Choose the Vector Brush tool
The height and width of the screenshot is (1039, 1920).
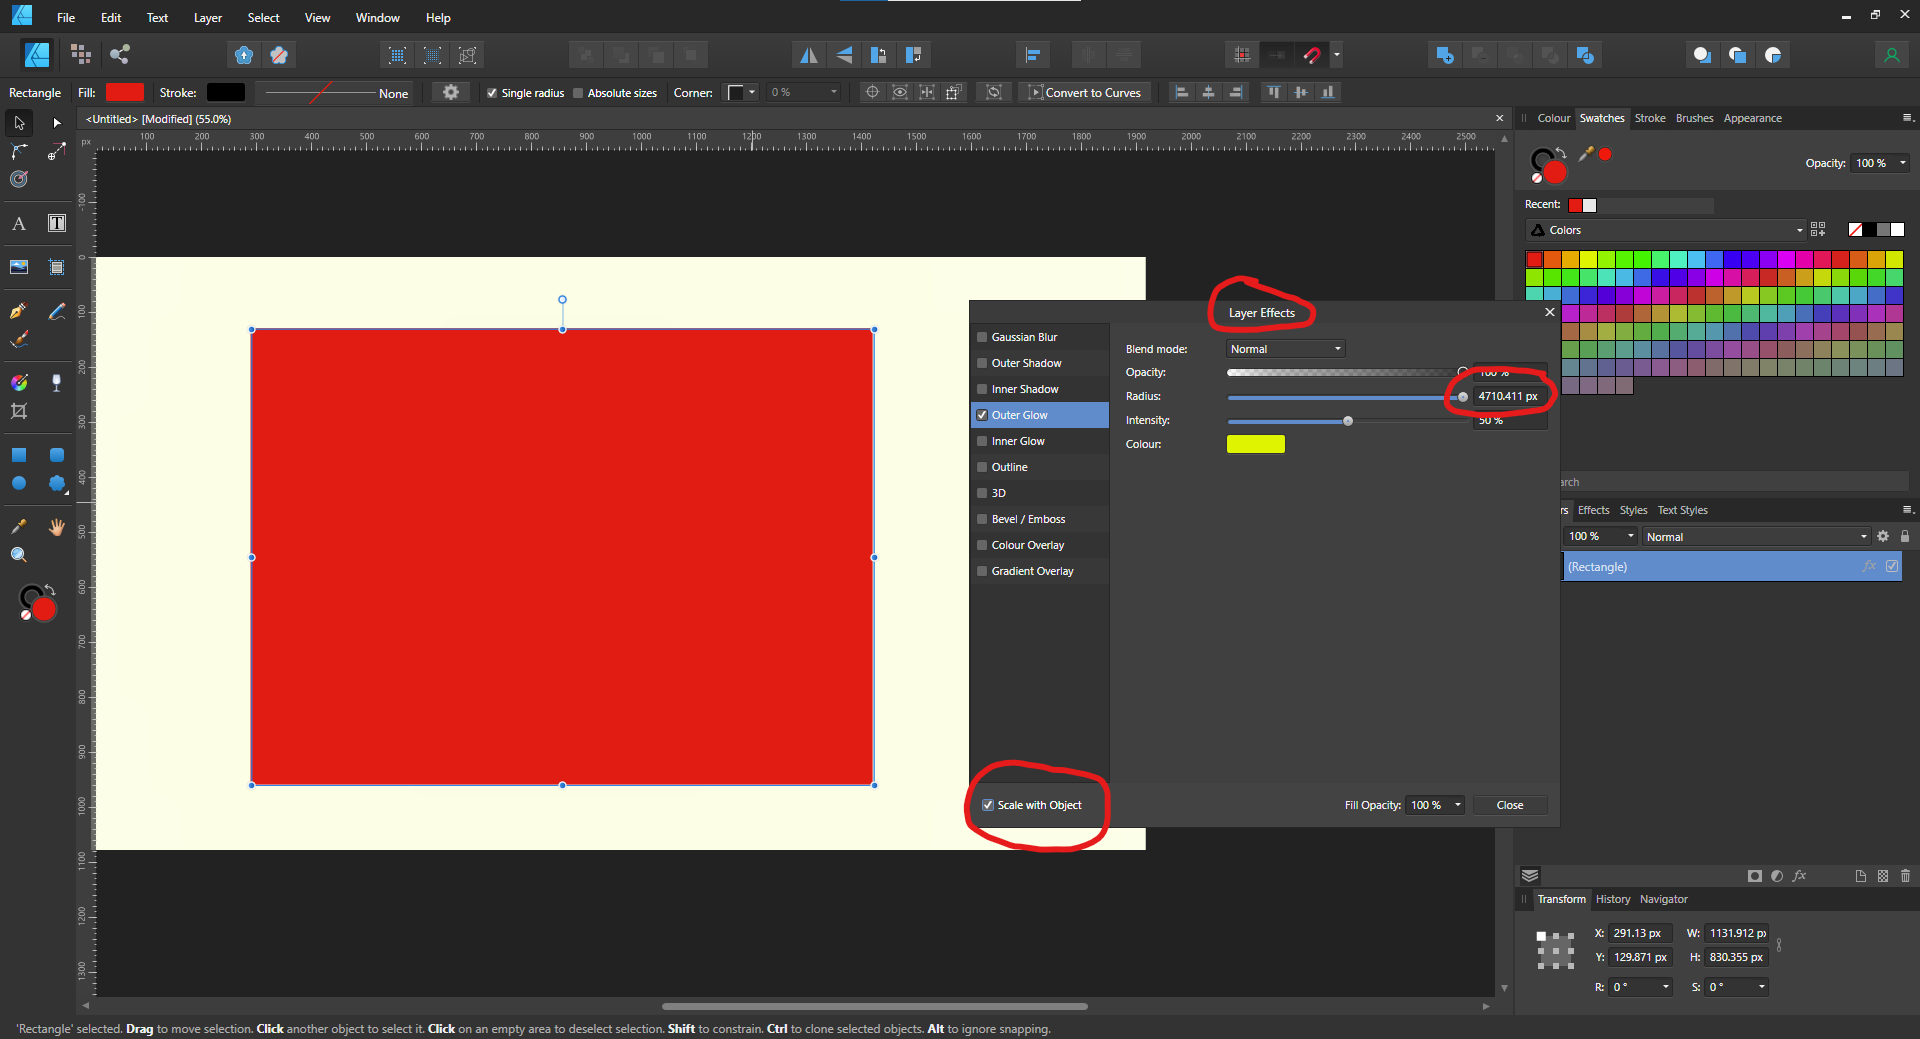click(17, 340)
